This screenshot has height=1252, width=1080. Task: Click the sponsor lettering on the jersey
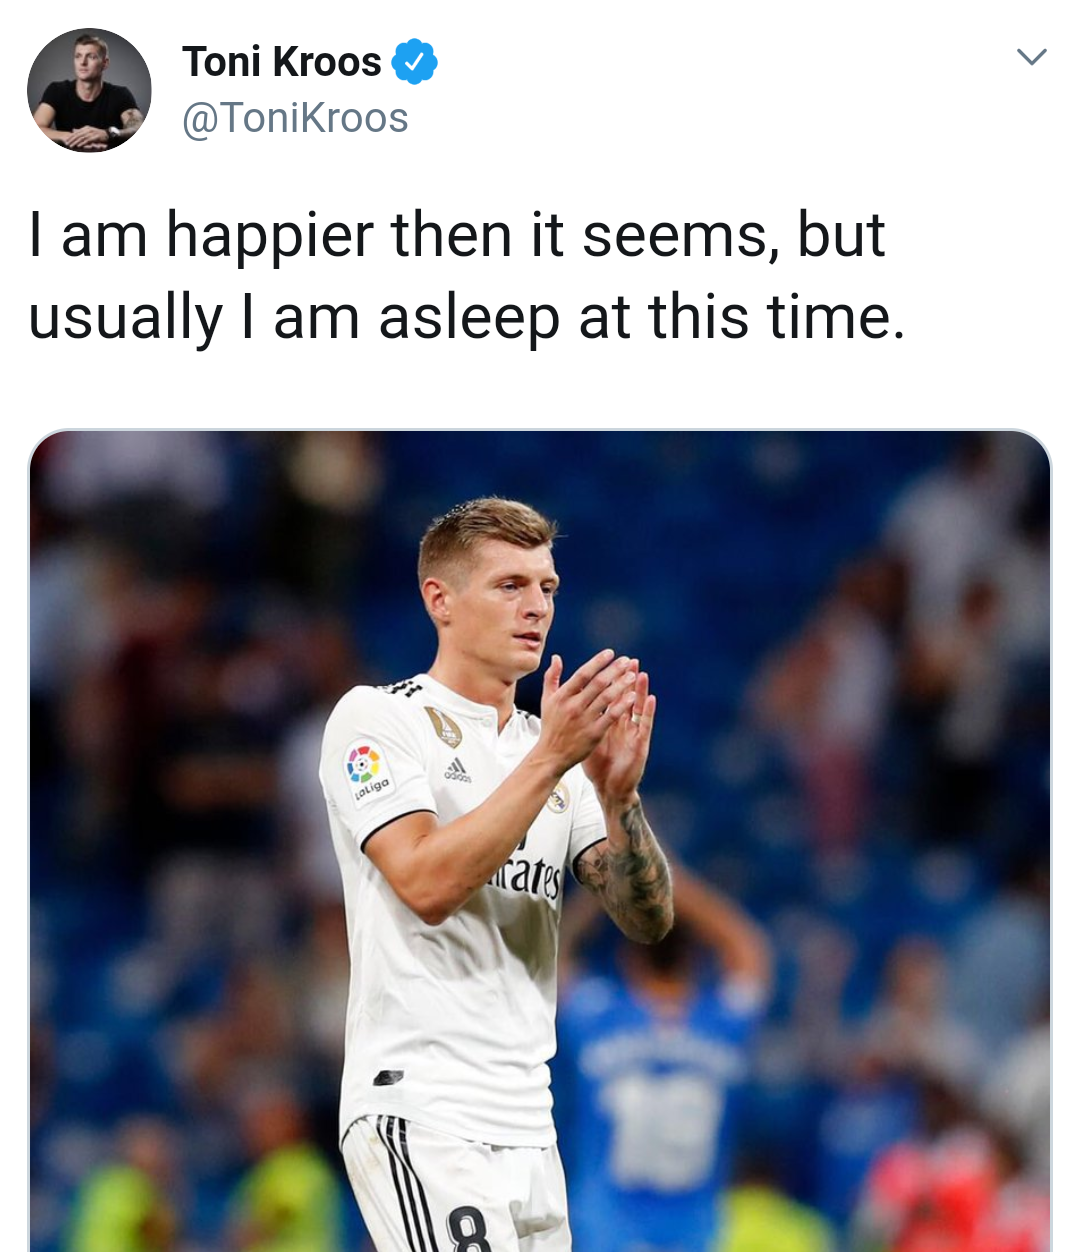tap(529, 878)
